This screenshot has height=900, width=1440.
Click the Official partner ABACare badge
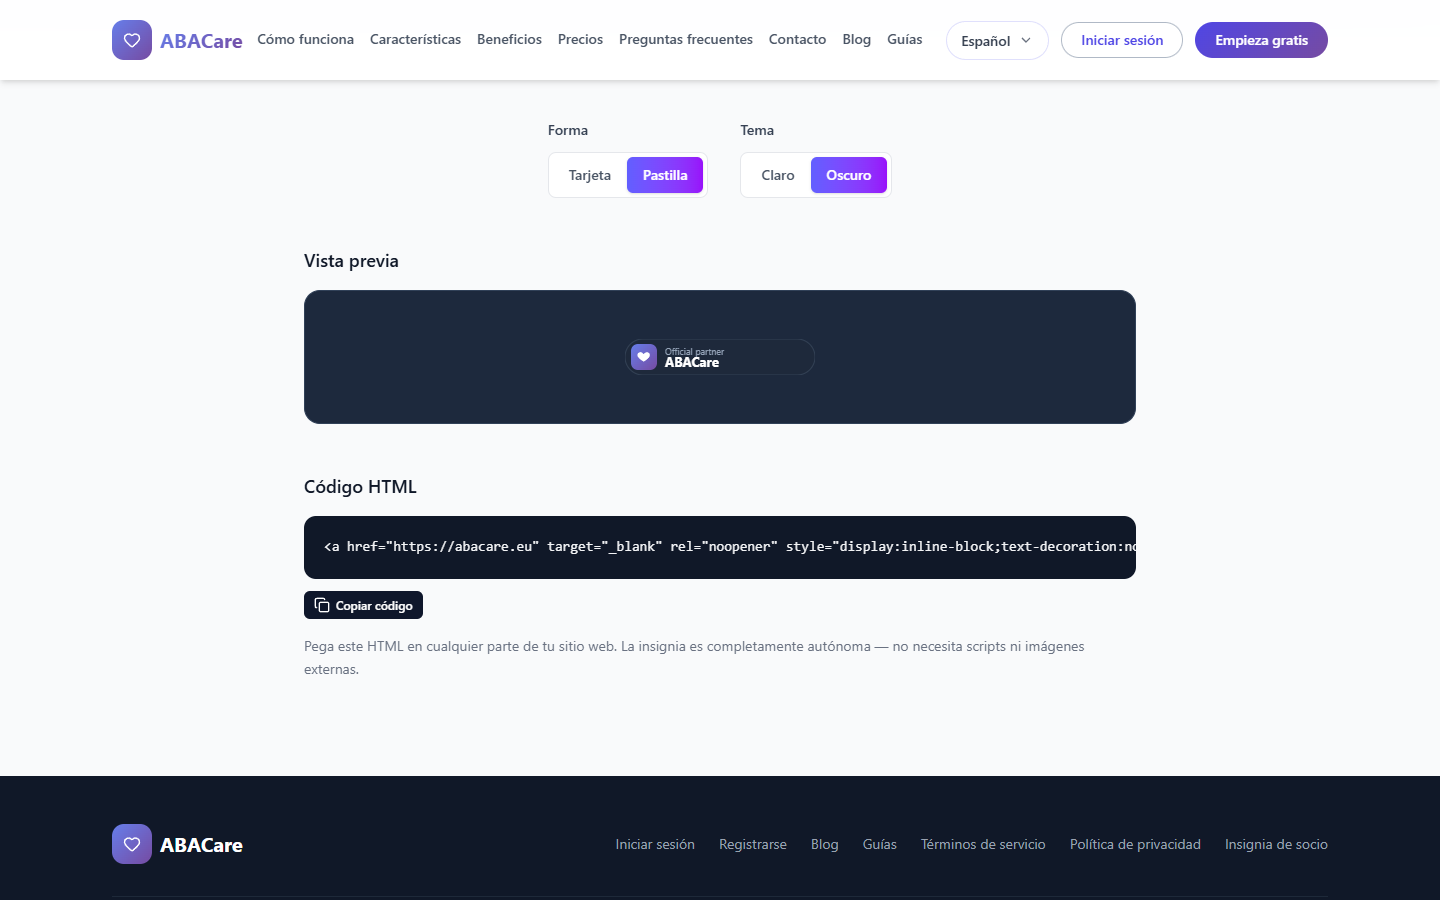720,357
